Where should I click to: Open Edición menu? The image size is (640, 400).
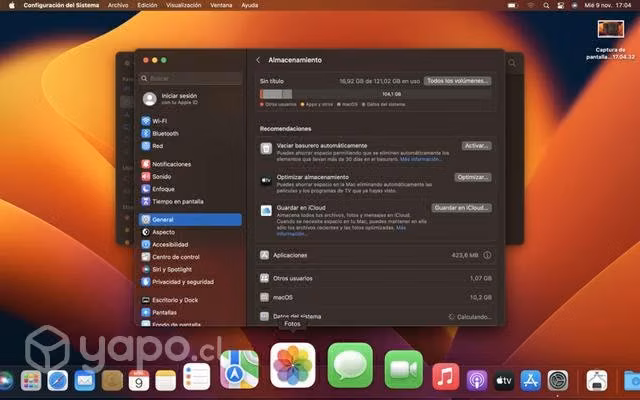(x=147, y=5)
